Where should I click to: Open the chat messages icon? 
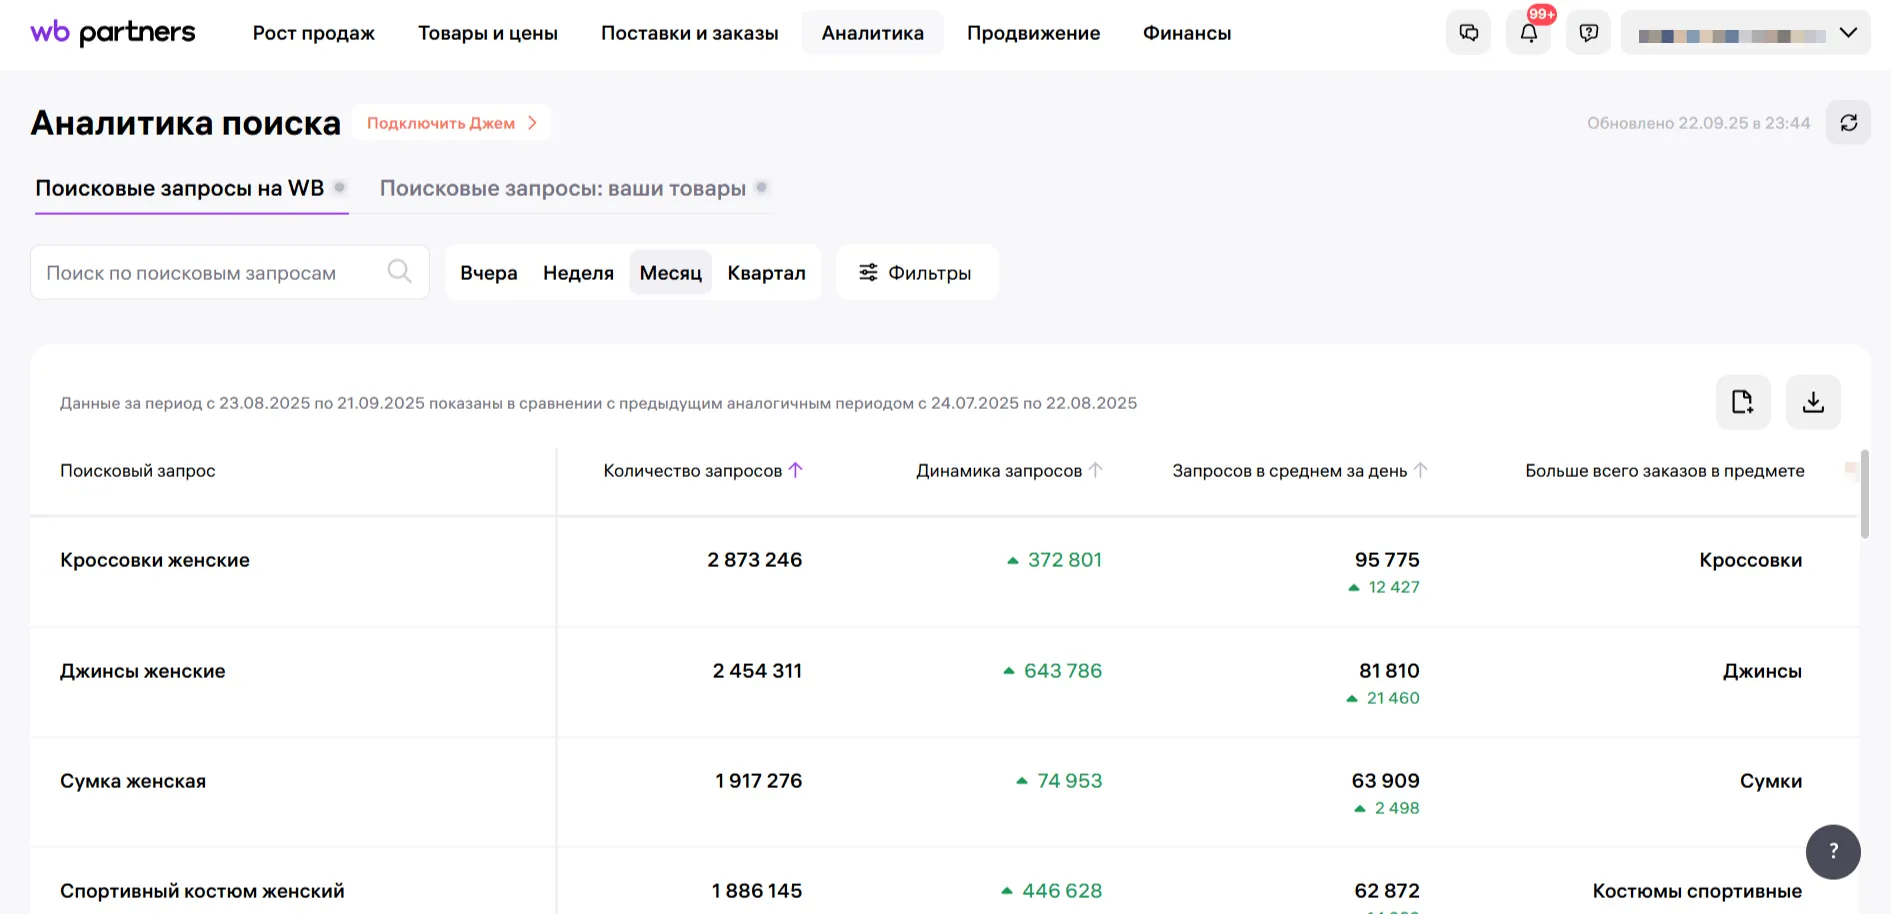[x=1468, y=33]
